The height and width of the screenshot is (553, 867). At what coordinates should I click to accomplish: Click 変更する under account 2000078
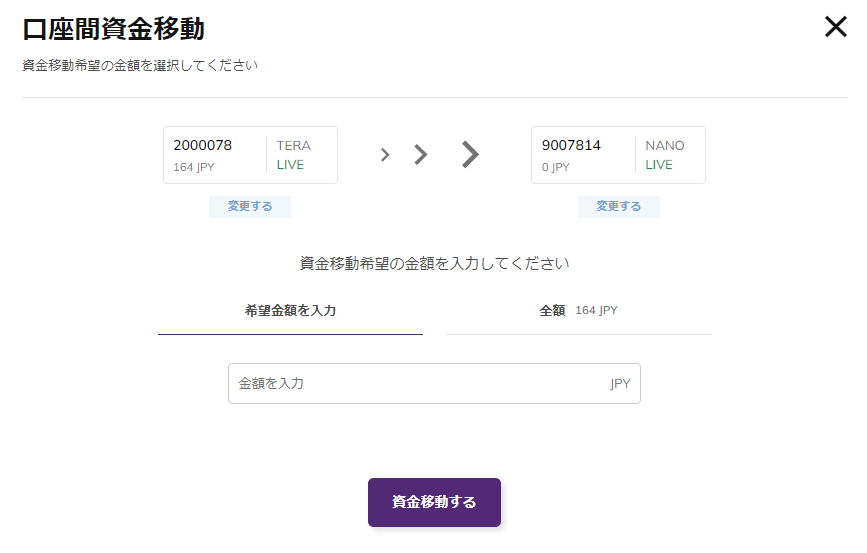250,206
